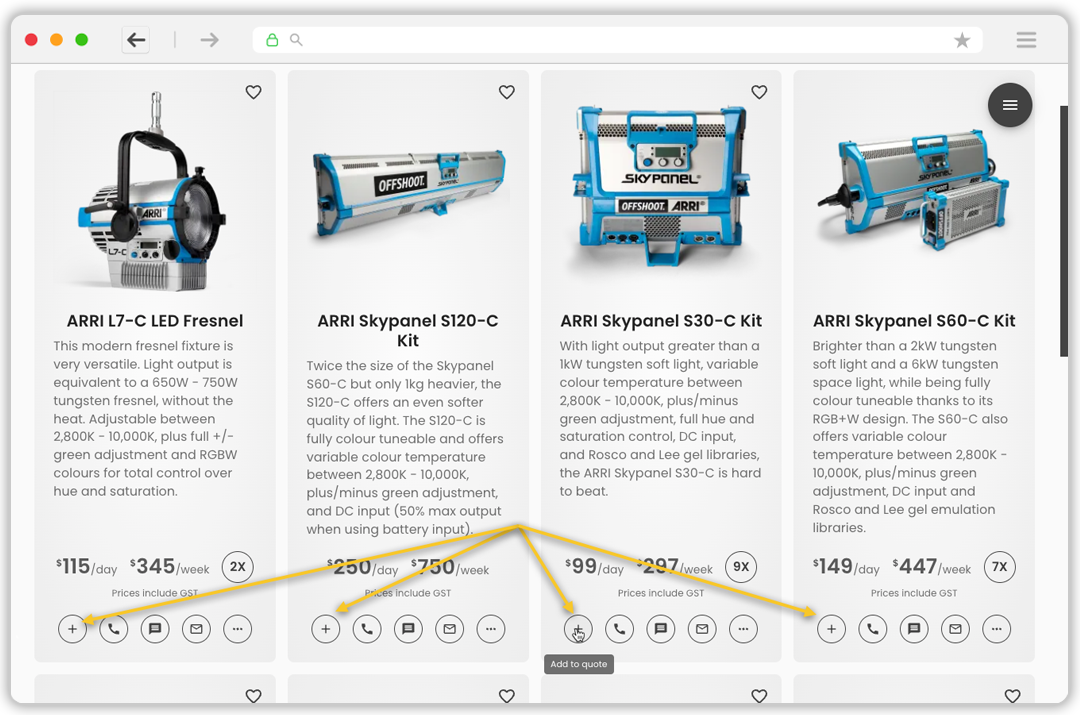Click email icon on Skypanel S30-C Kit

(703, 629)
